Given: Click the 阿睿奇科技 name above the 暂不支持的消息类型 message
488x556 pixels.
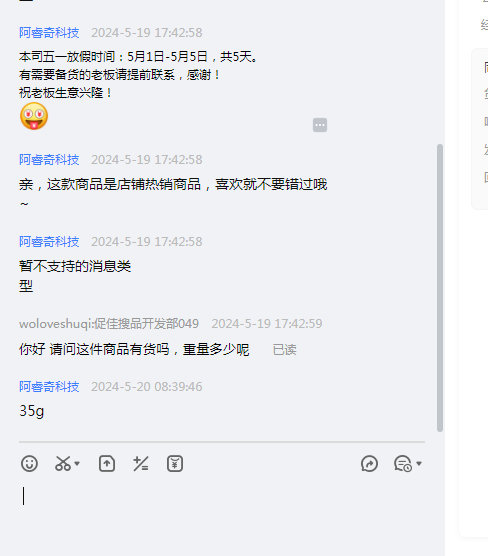Looking at the screenshot, I should [49, 241].
